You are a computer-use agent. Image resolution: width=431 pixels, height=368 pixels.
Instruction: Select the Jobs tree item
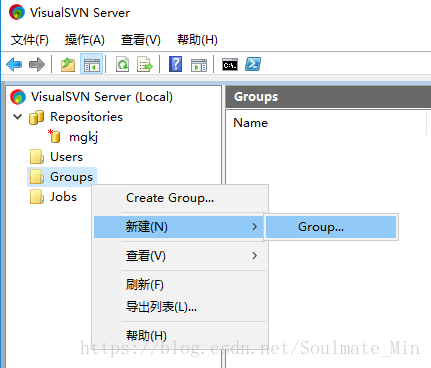coord(63,197)
